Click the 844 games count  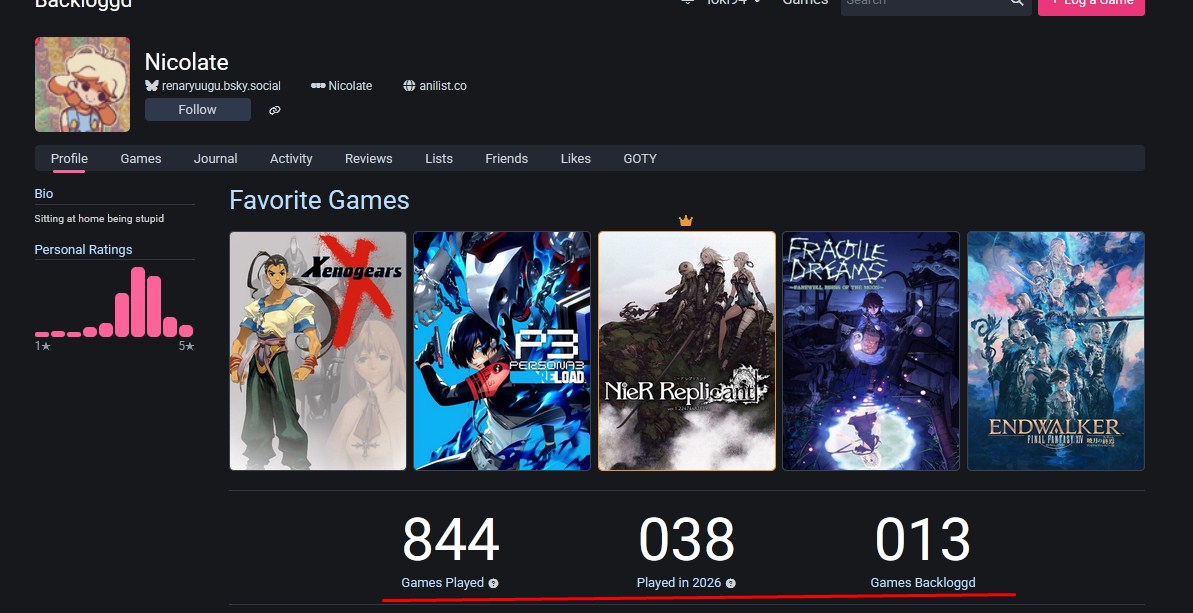(450, 540)
